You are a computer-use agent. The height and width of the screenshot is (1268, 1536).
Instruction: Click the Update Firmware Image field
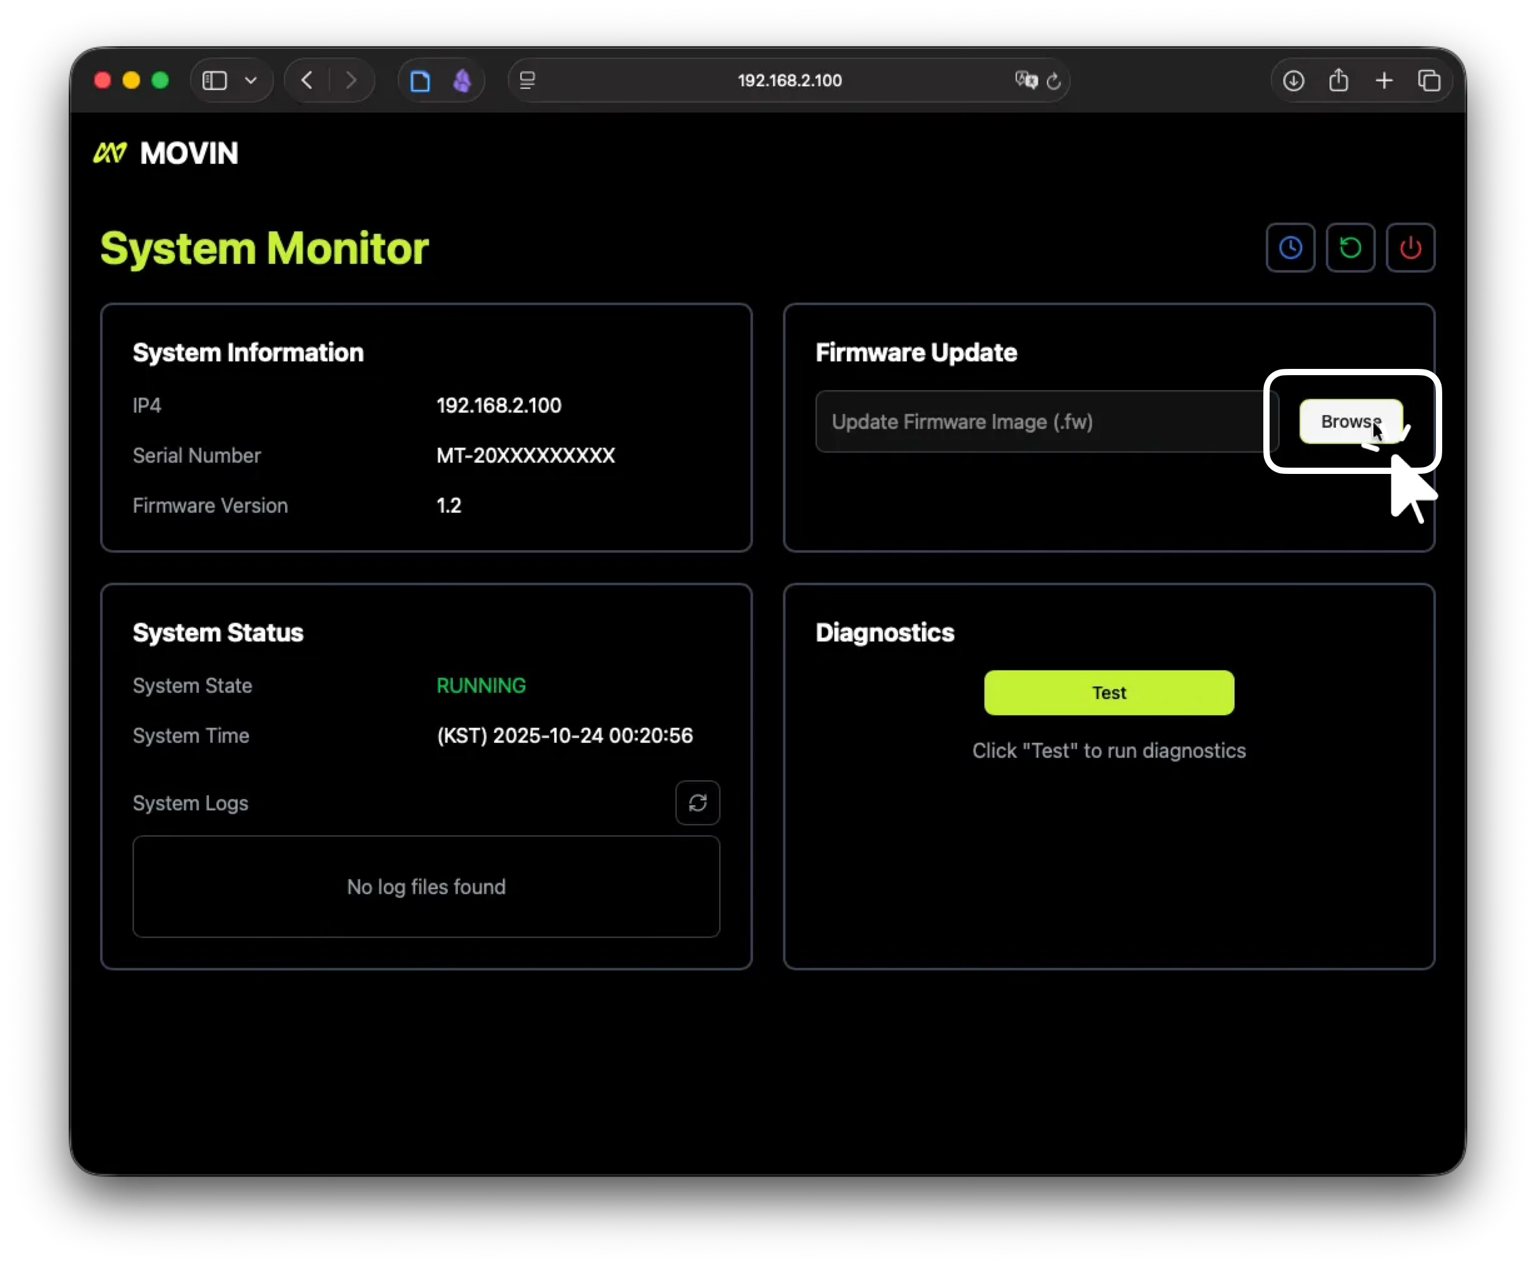coord(1040,422)
